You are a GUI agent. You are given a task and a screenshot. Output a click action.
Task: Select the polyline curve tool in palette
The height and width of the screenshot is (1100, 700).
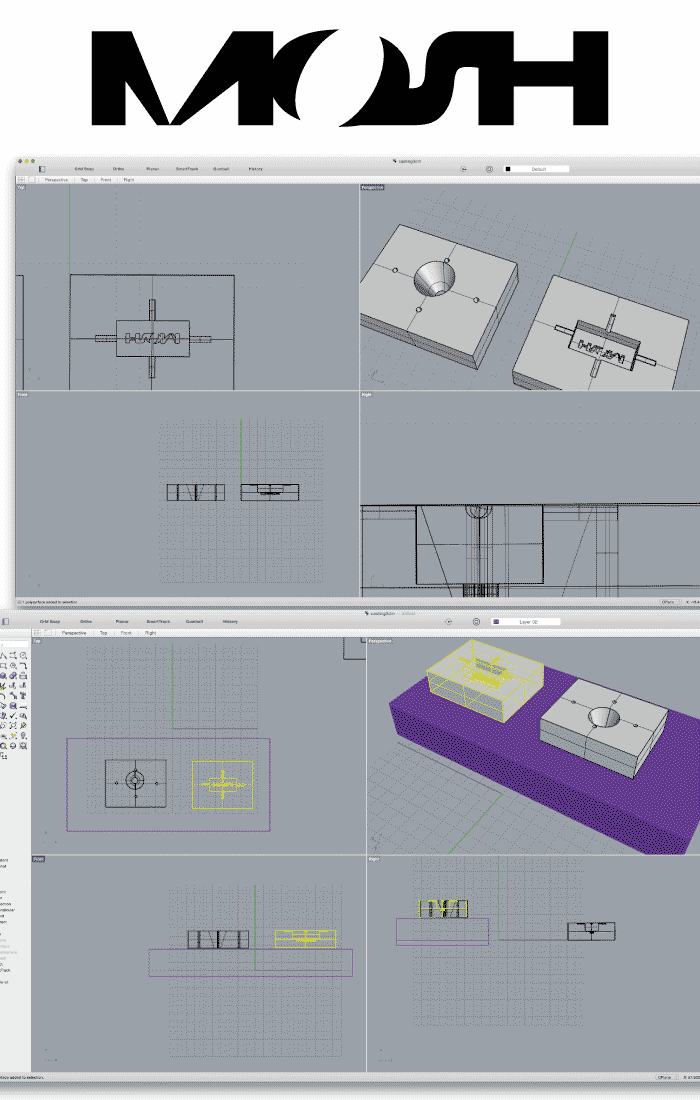[x=3, y=655]
